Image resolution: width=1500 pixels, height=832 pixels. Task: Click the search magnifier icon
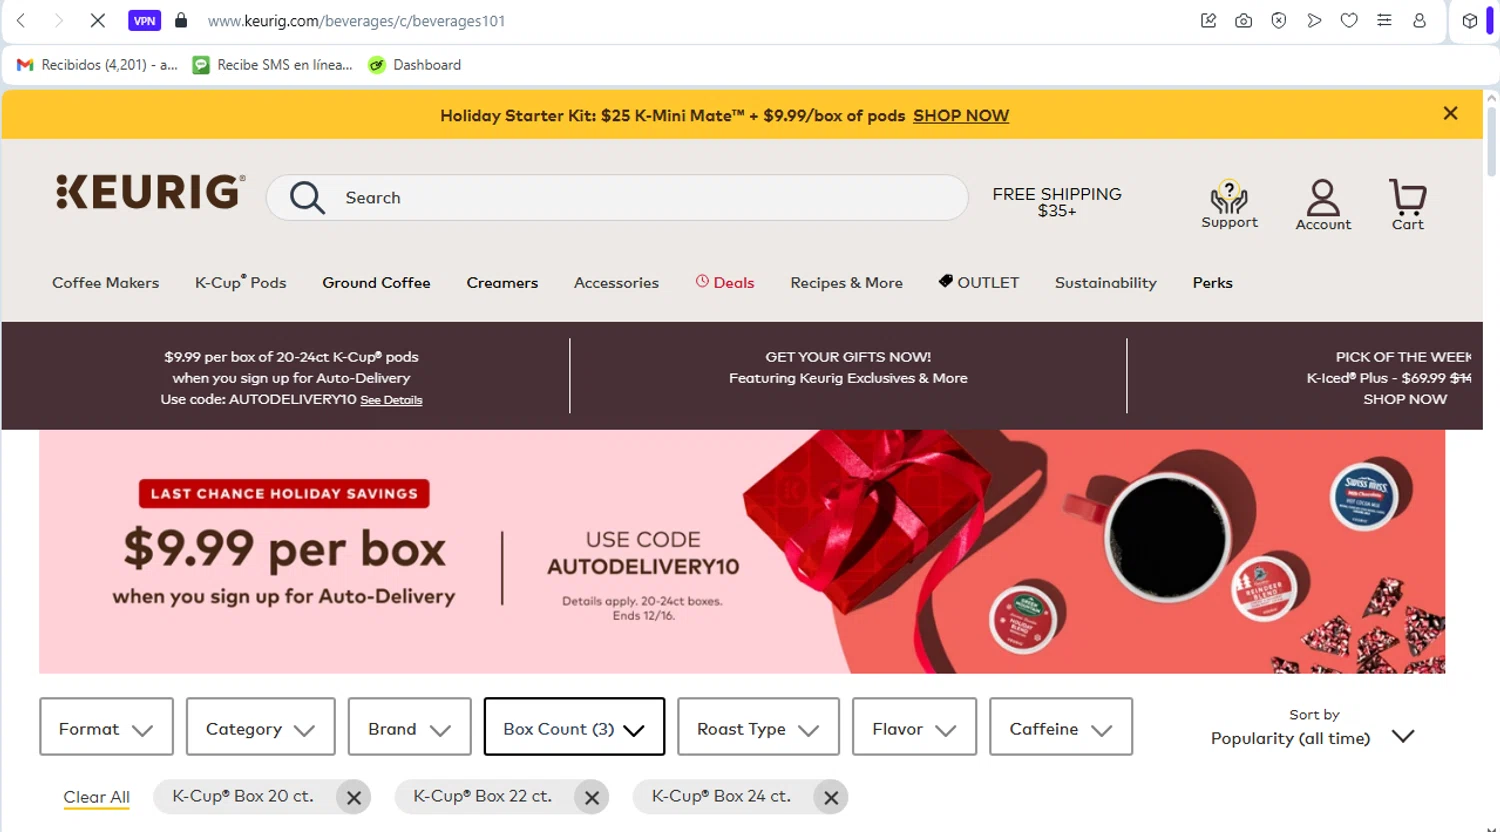point(307,198)
